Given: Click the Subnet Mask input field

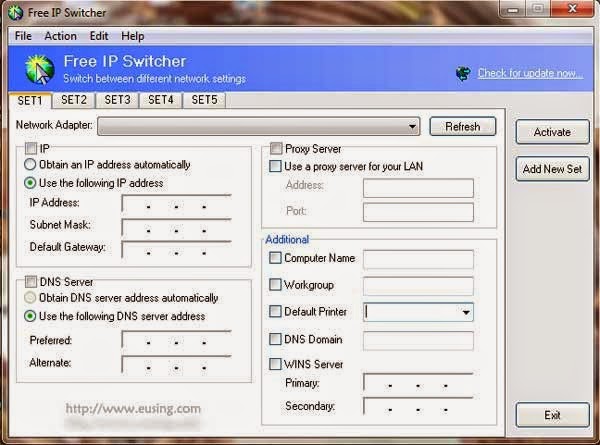Looking at the screenshot, I should (176, 227).
